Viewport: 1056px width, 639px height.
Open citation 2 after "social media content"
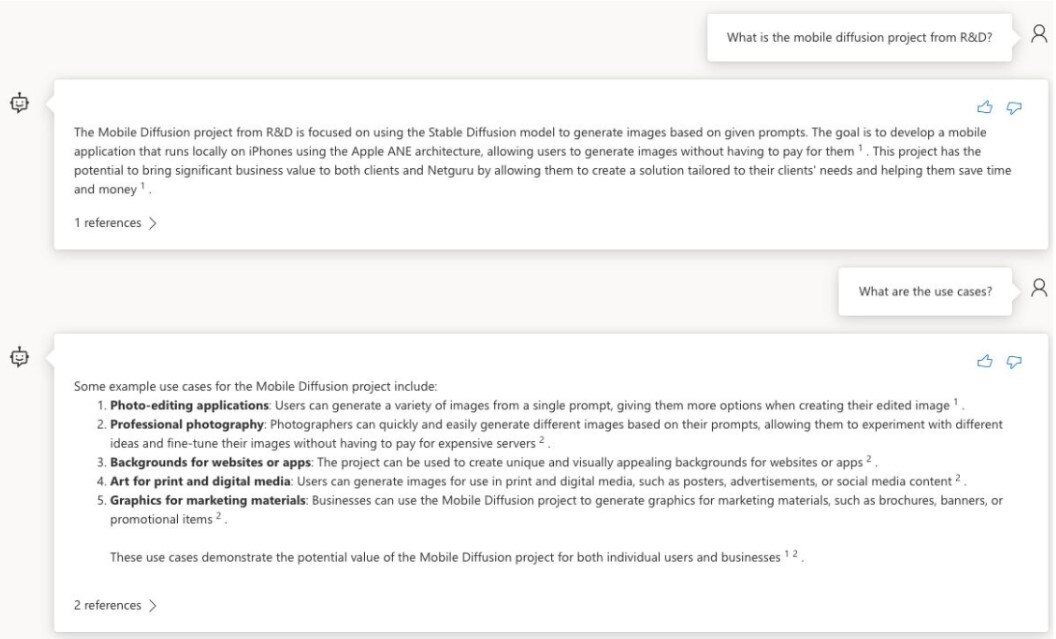(x=957, y=477)
